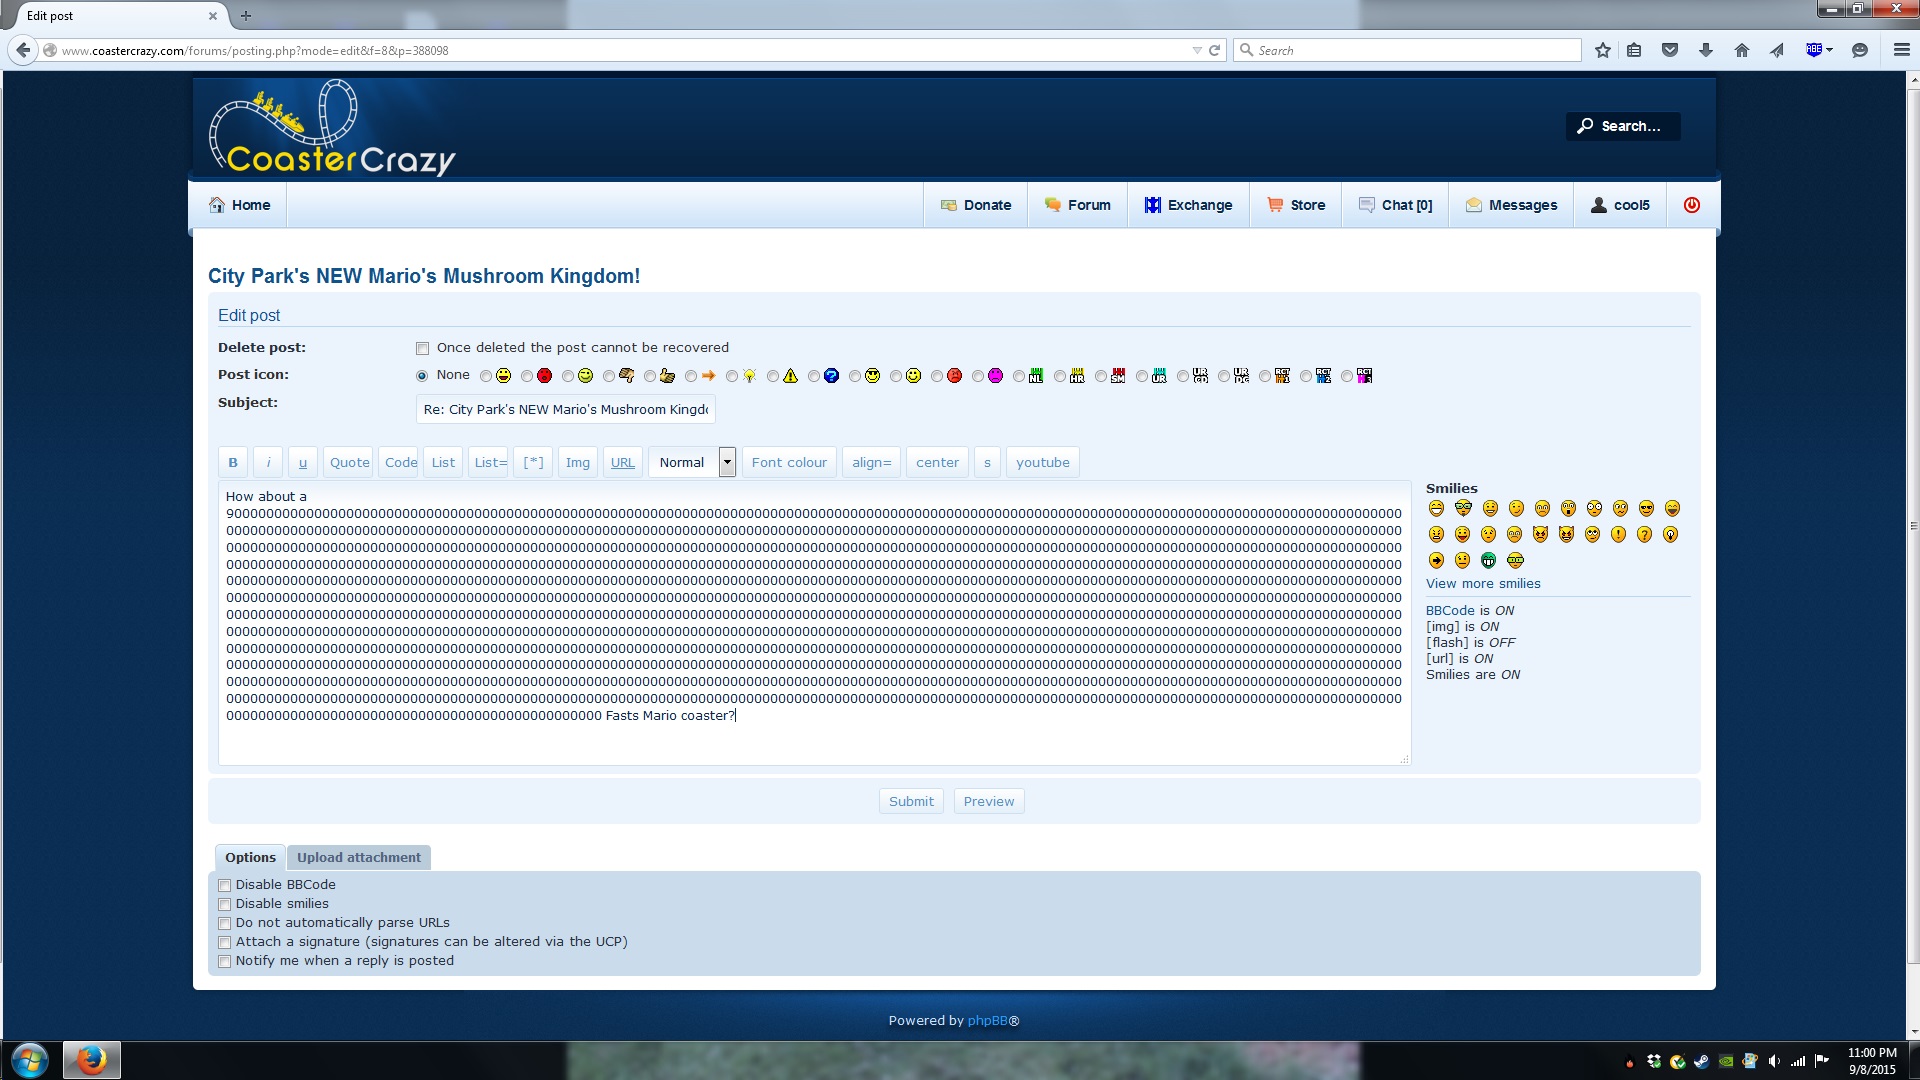1920x1080 pixels.
Task: Enable the Disable BBCode option
Action: tap(225, 886)
